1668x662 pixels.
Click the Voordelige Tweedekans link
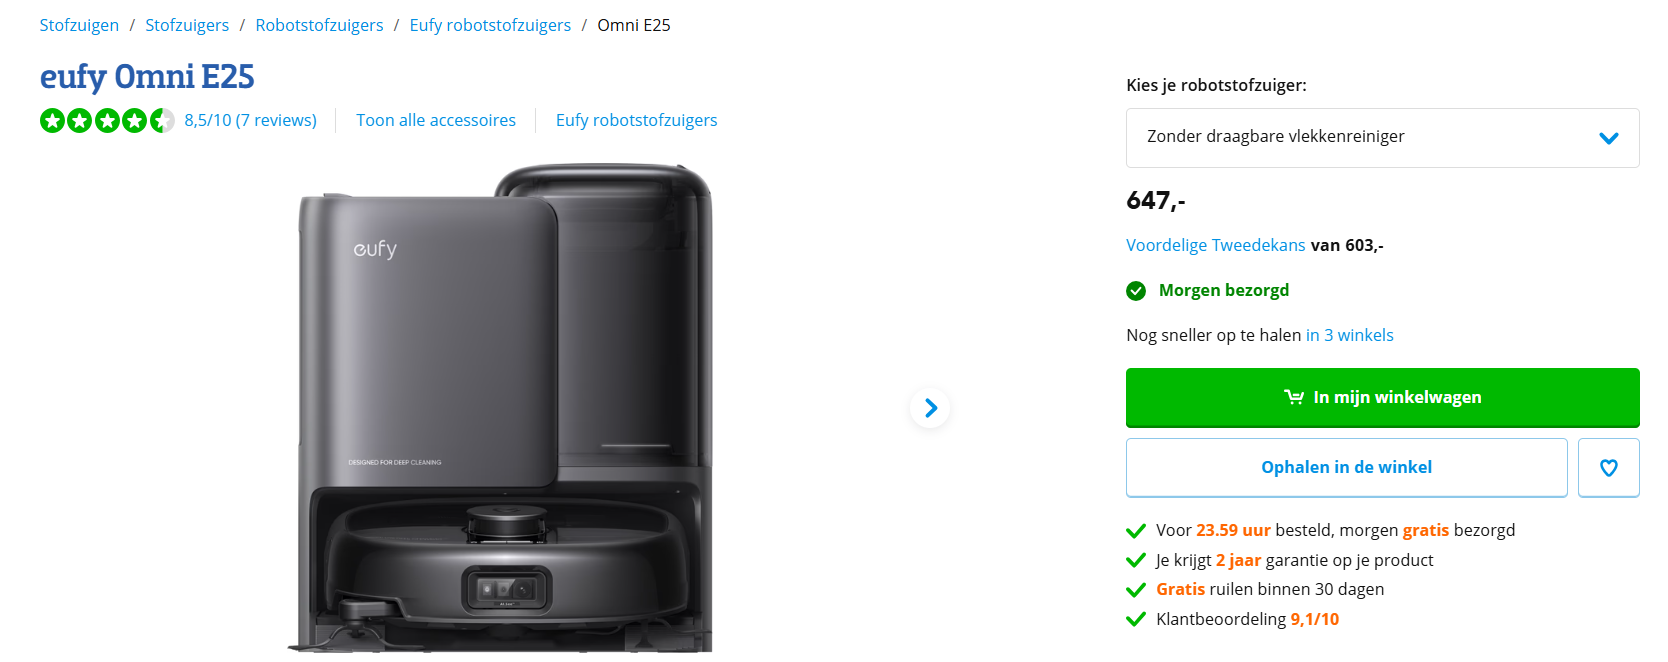pos(1215,244)
